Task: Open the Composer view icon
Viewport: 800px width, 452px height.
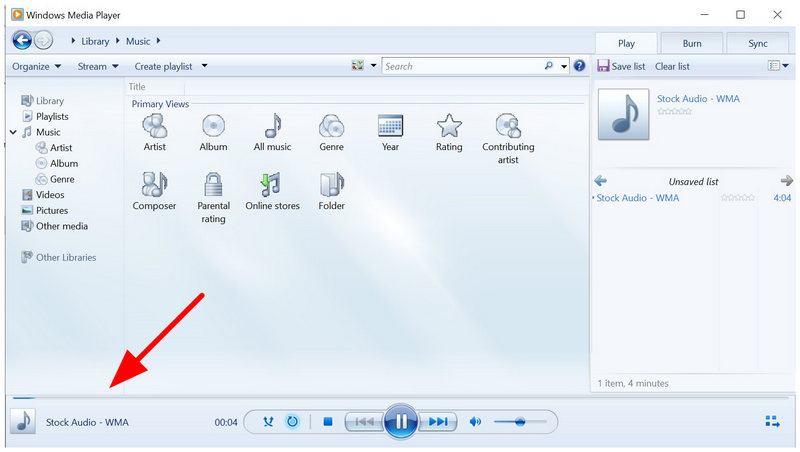Action: [154, 184]
